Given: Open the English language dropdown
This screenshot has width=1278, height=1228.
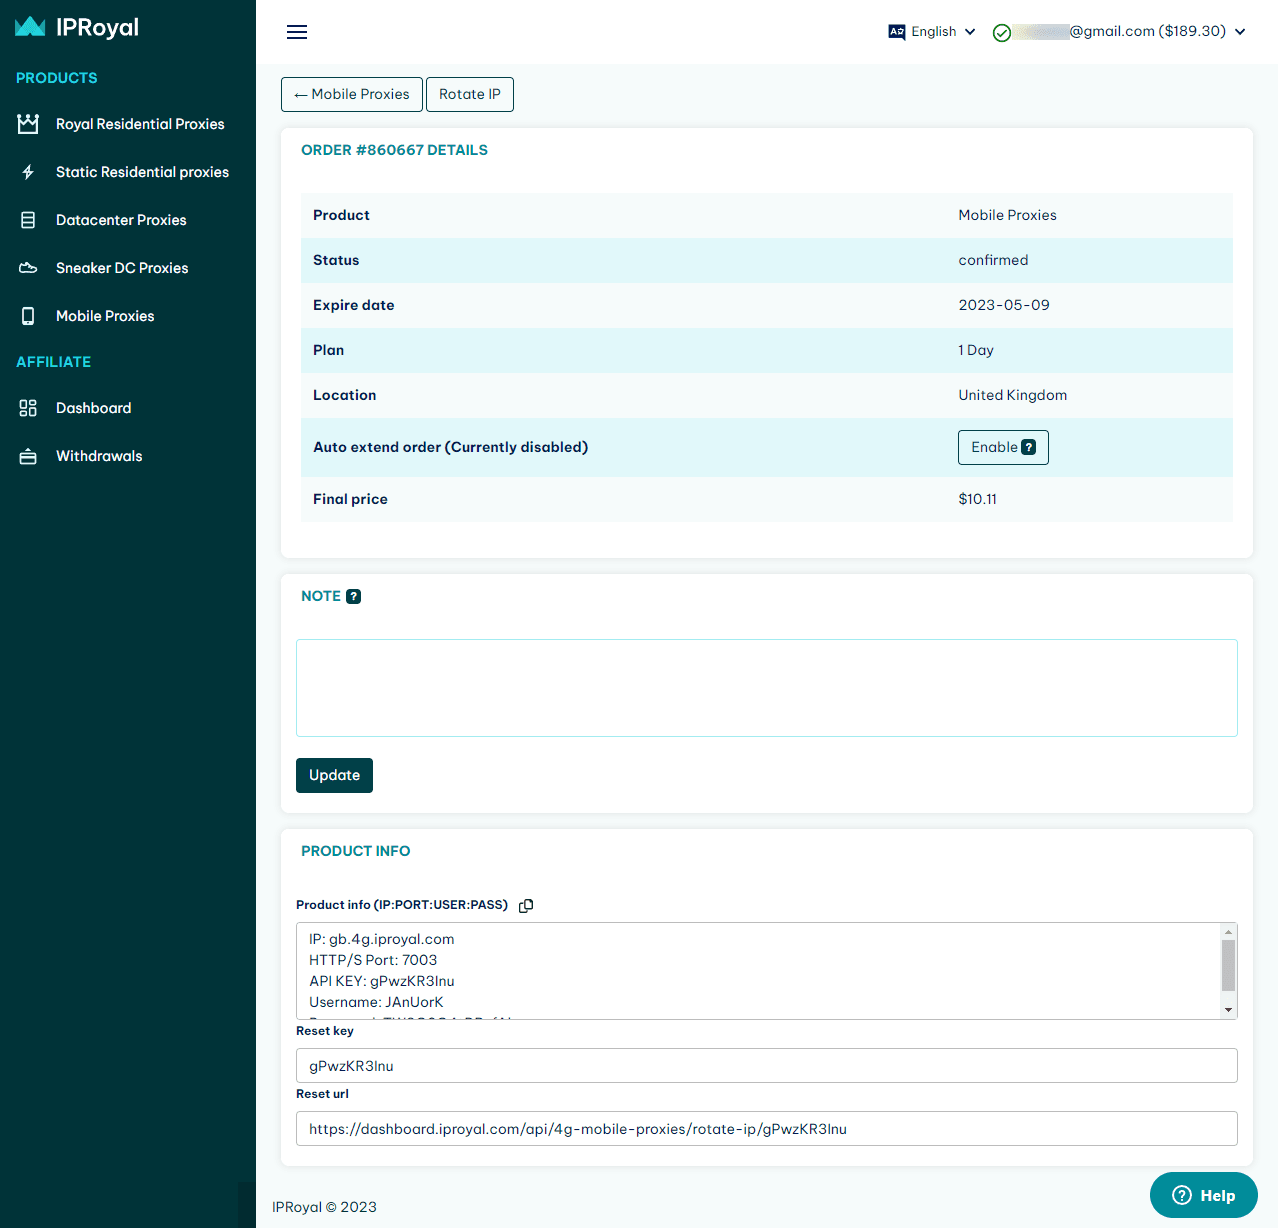Looking at the screenshot, I should [x=933, y=32].
